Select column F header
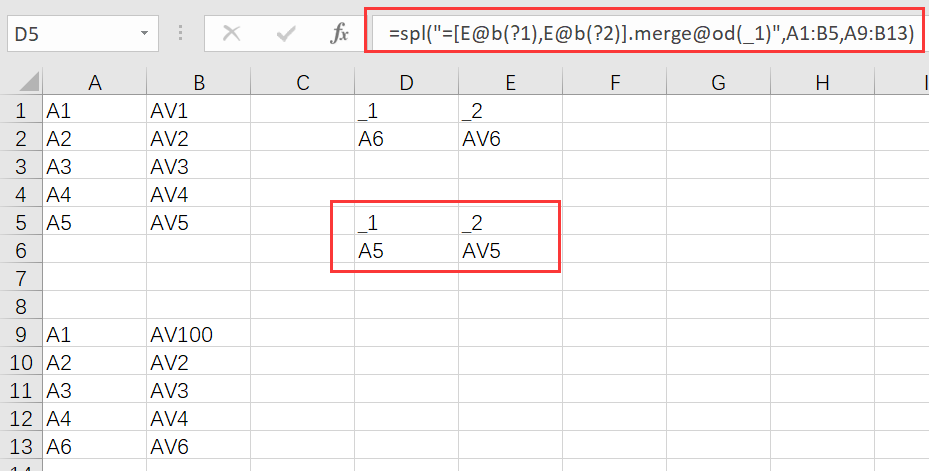Viewport: 929px width, 471px height. 614,84
